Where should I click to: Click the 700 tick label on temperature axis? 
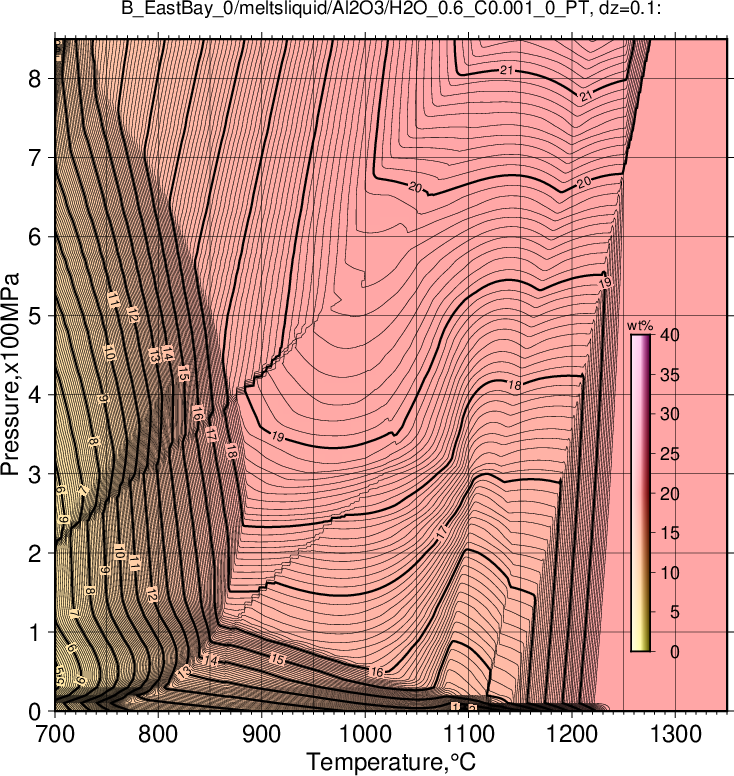tap(54, 734)
